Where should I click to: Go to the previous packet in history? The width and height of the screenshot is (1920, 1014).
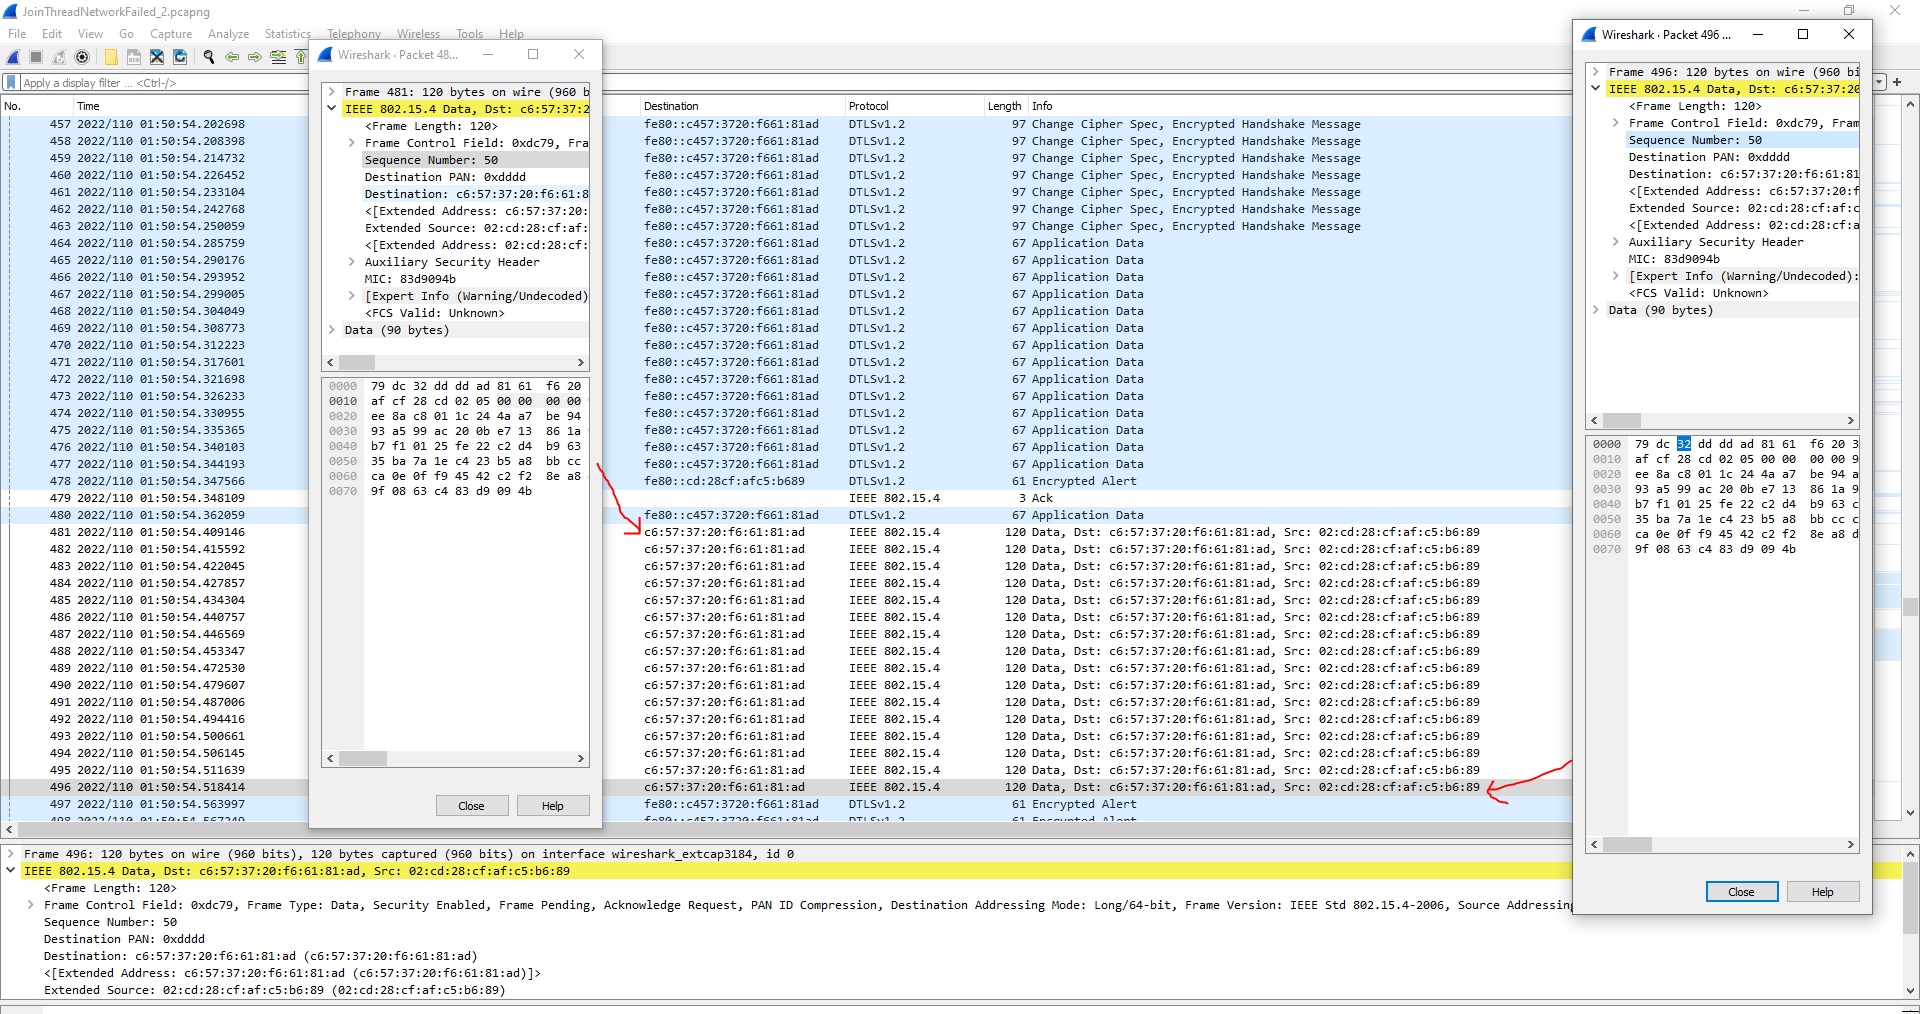click(x=231, y=57)
